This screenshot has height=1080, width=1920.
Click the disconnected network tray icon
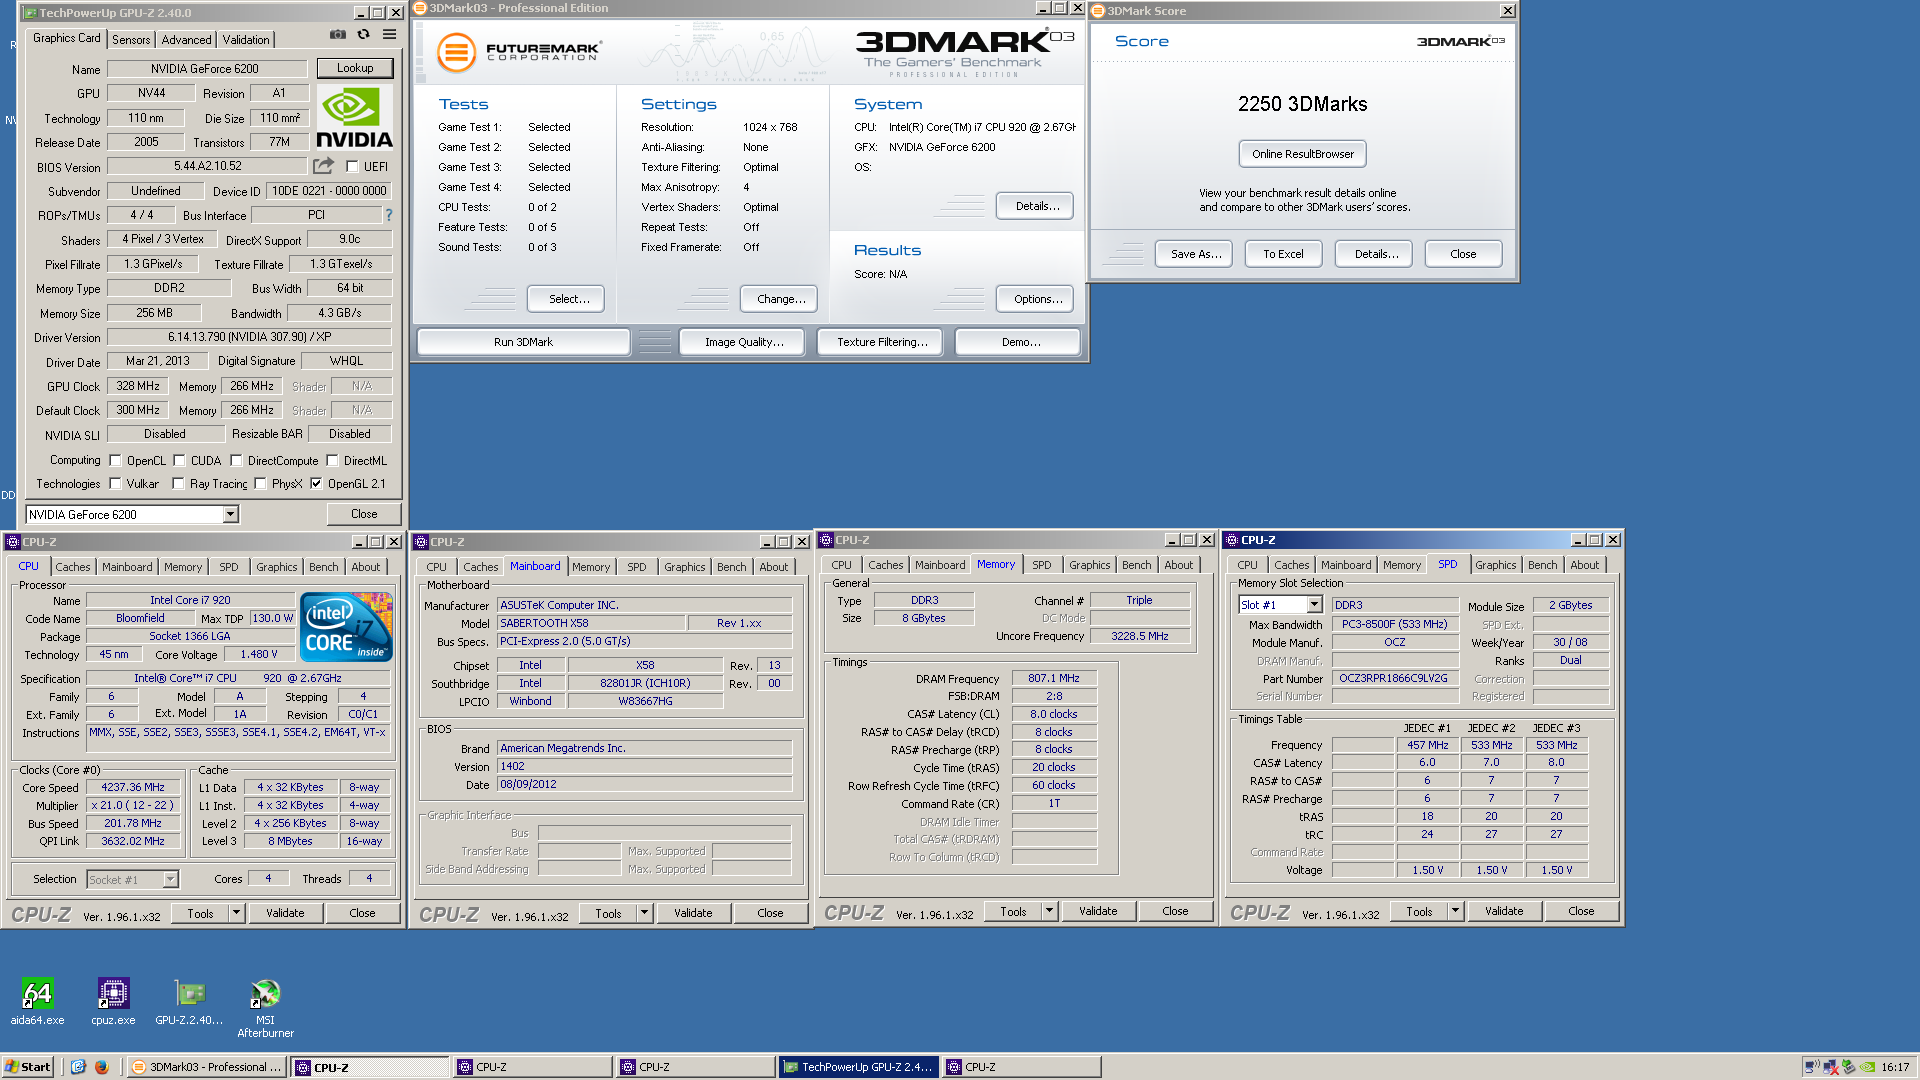pos(1830,1067)
